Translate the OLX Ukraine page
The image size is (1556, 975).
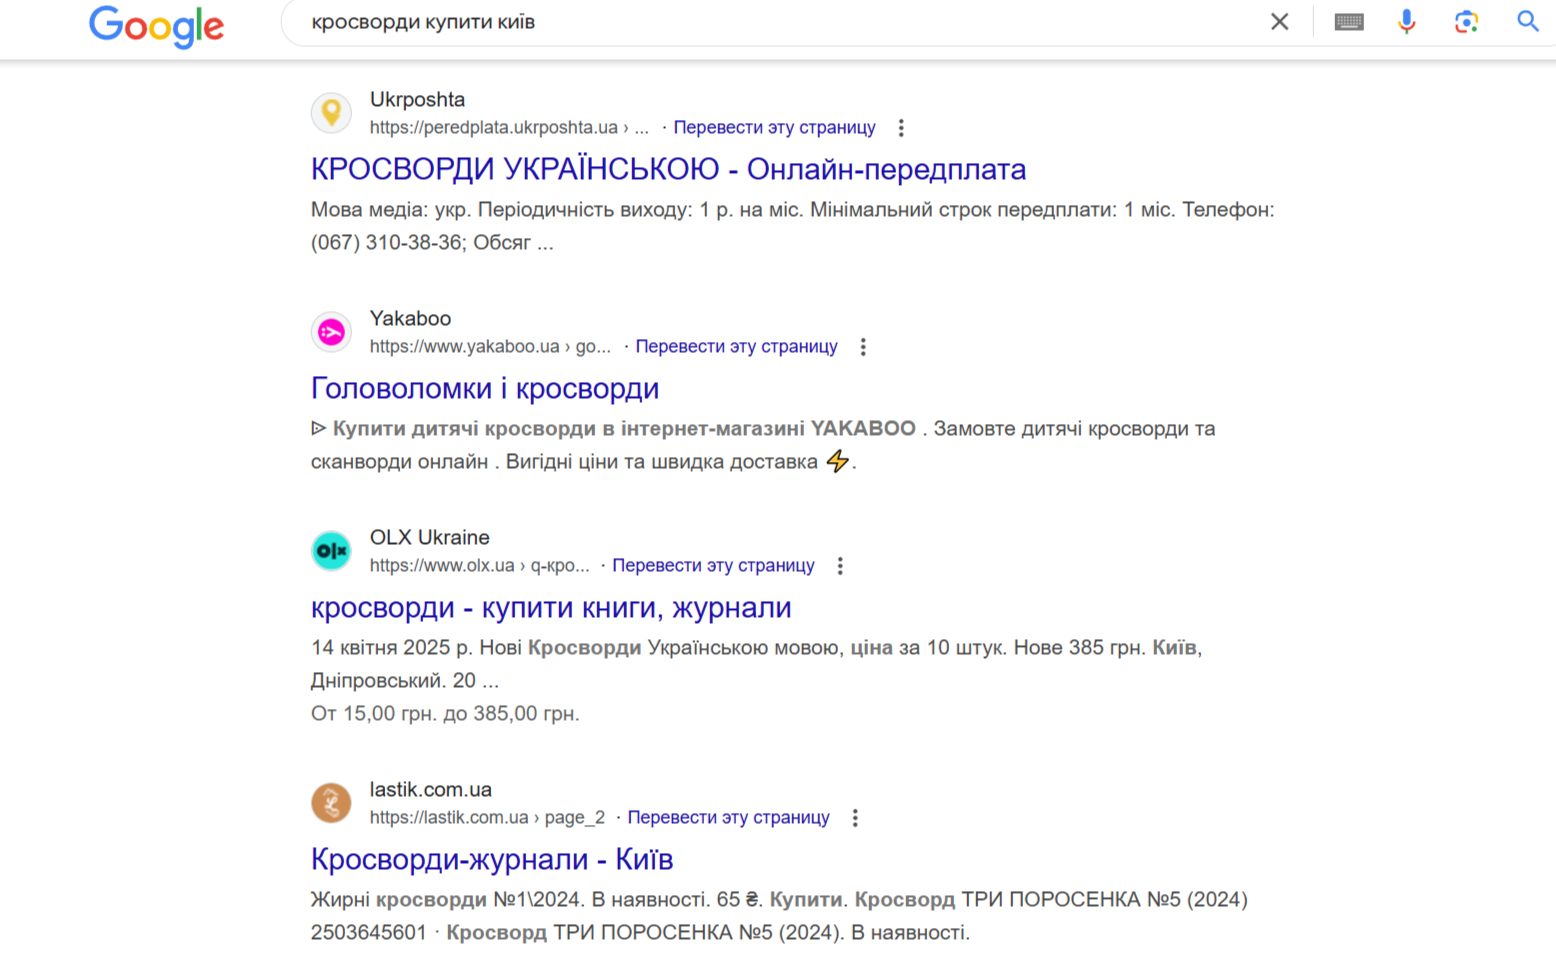pyautogui.click(x=713, y=566)
